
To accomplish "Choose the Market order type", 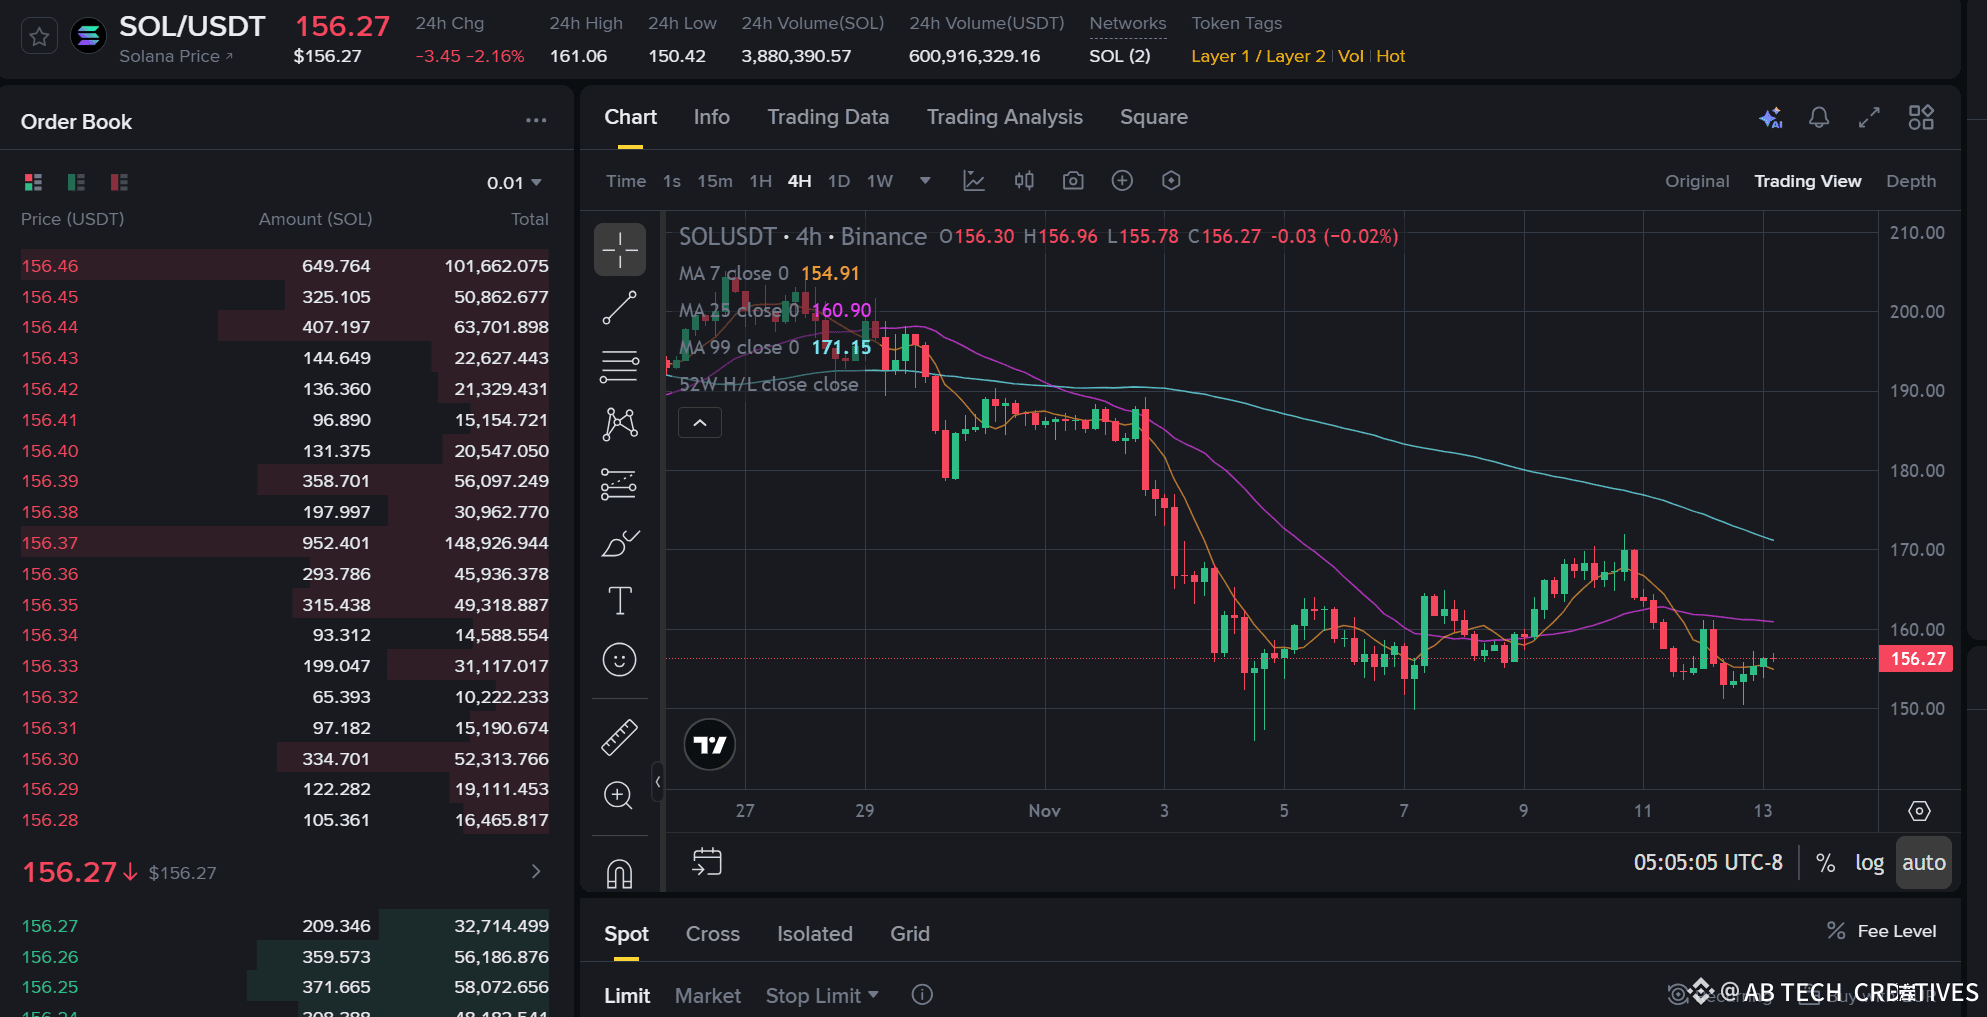I will (x=708, y=996).
